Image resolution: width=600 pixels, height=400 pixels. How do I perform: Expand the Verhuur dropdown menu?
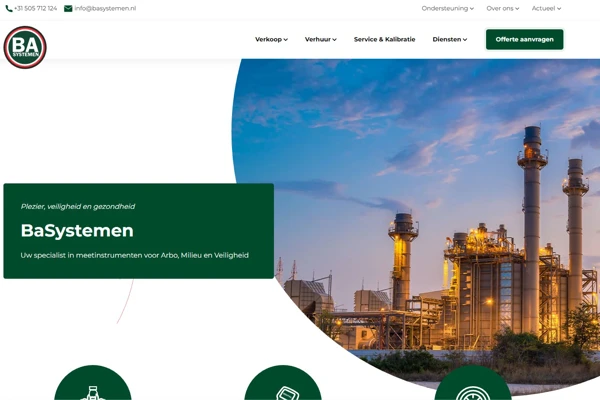(x=320, y=39)
